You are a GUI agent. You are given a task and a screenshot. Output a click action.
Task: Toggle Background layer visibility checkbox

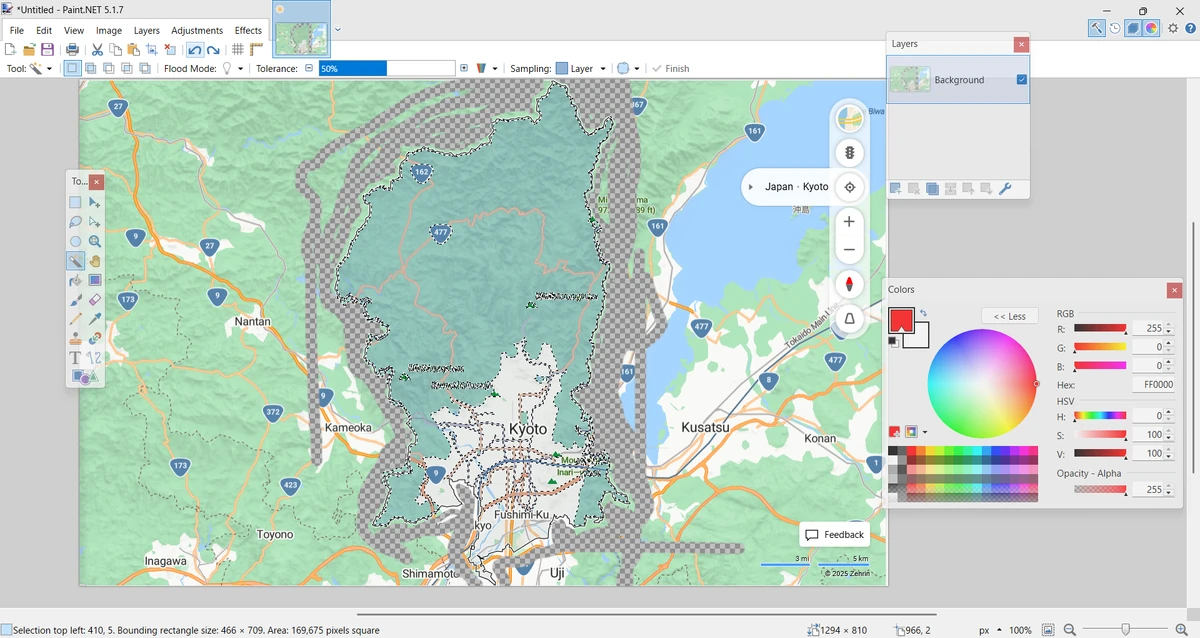coord(1022,80)
